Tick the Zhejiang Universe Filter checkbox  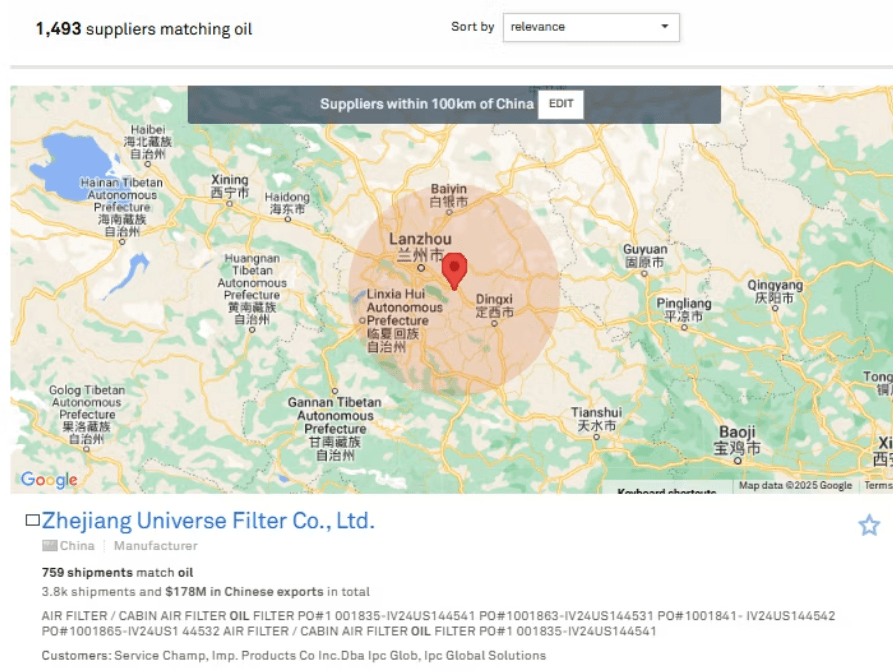32,520
